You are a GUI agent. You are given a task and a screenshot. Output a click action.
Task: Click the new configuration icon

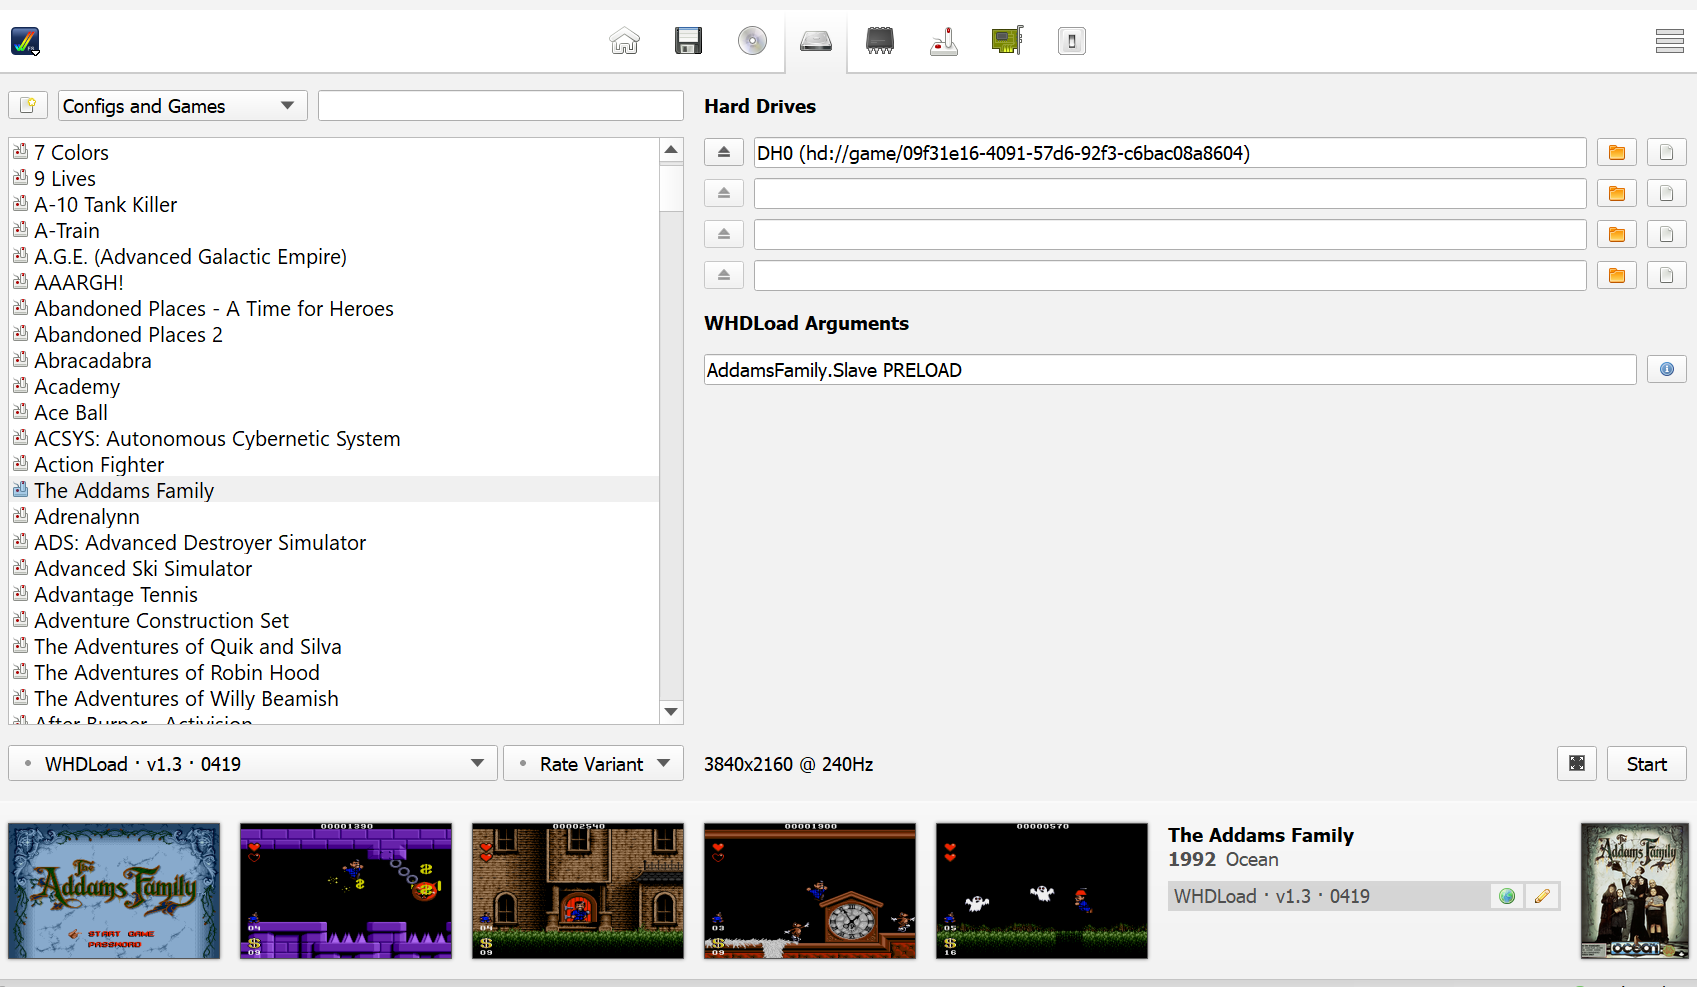click(x=28, y=105)
